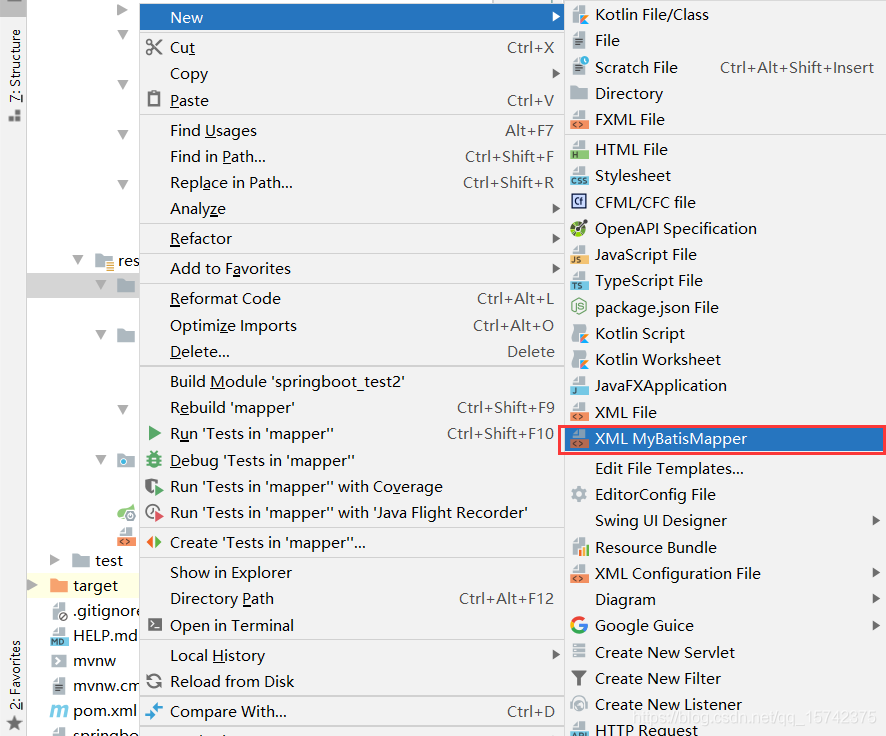Click the Reload from Disk icon
This screenshot has height=736, width=886.
point(154,681)
